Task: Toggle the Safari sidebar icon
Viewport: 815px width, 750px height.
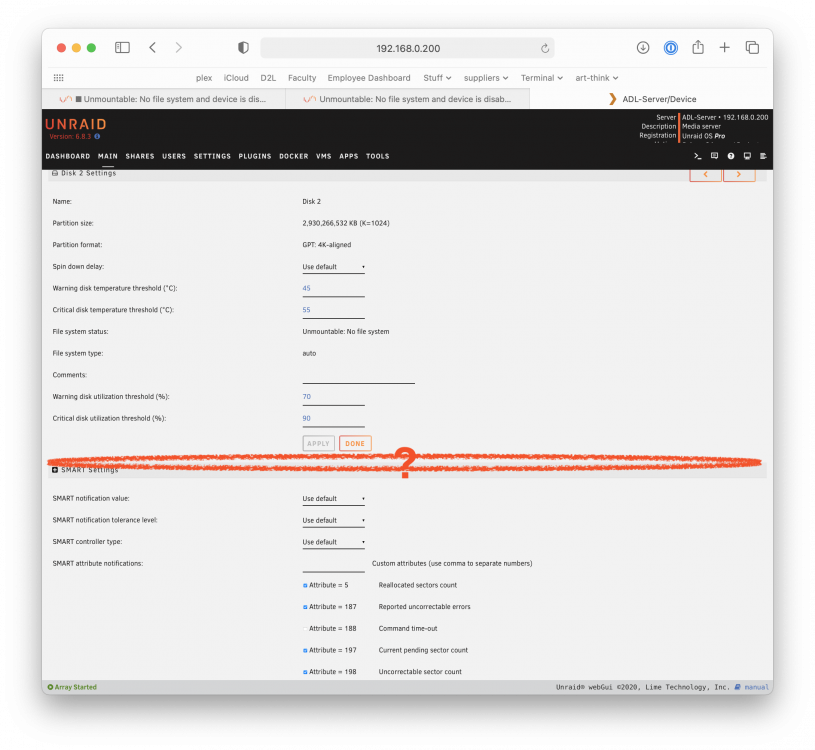Action: coord(122,48)
